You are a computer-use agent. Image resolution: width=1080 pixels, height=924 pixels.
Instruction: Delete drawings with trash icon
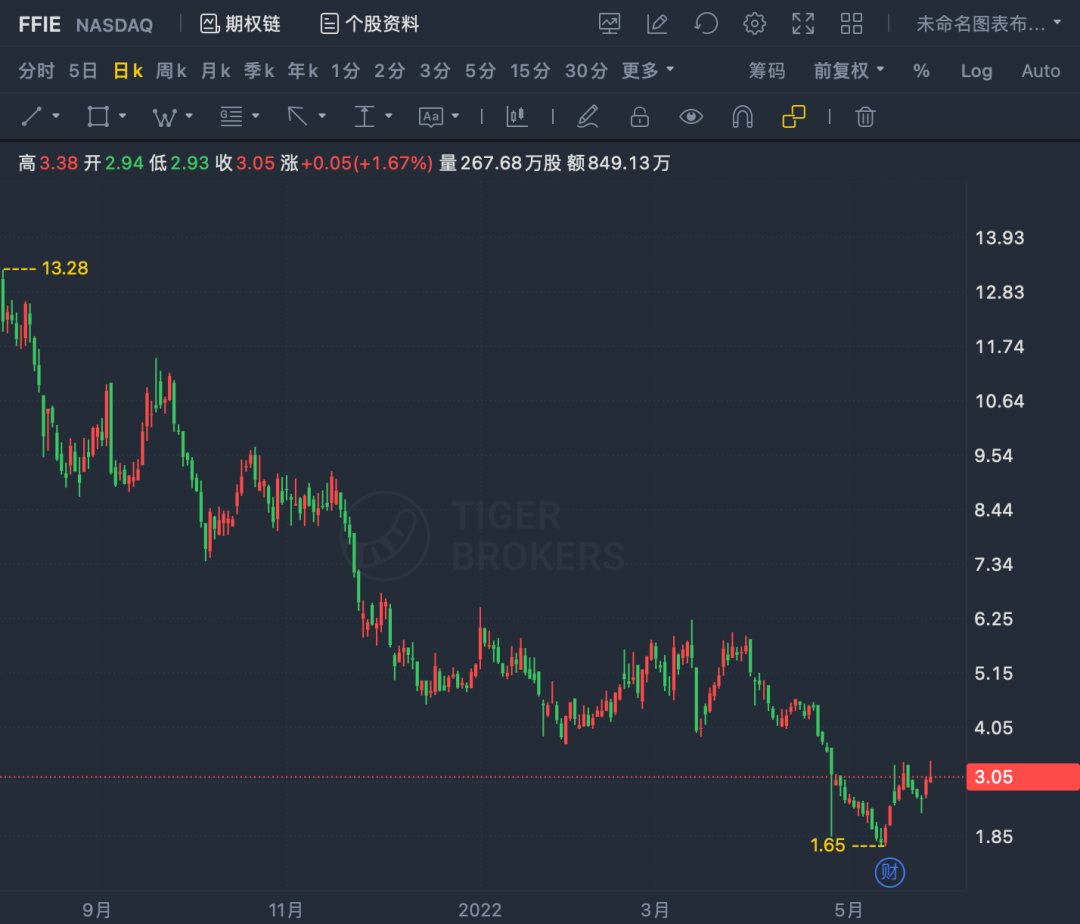865,116
